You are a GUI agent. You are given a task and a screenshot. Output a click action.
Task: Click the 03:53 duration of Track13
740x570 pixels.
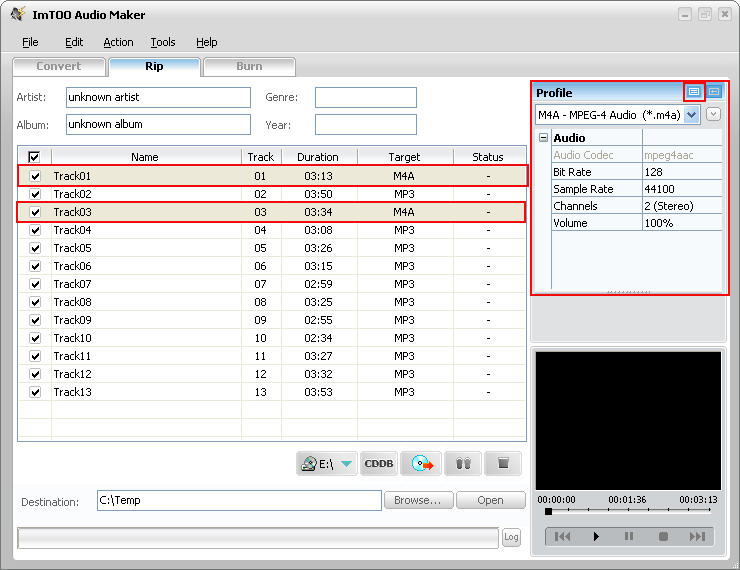[x=319, y=392]
